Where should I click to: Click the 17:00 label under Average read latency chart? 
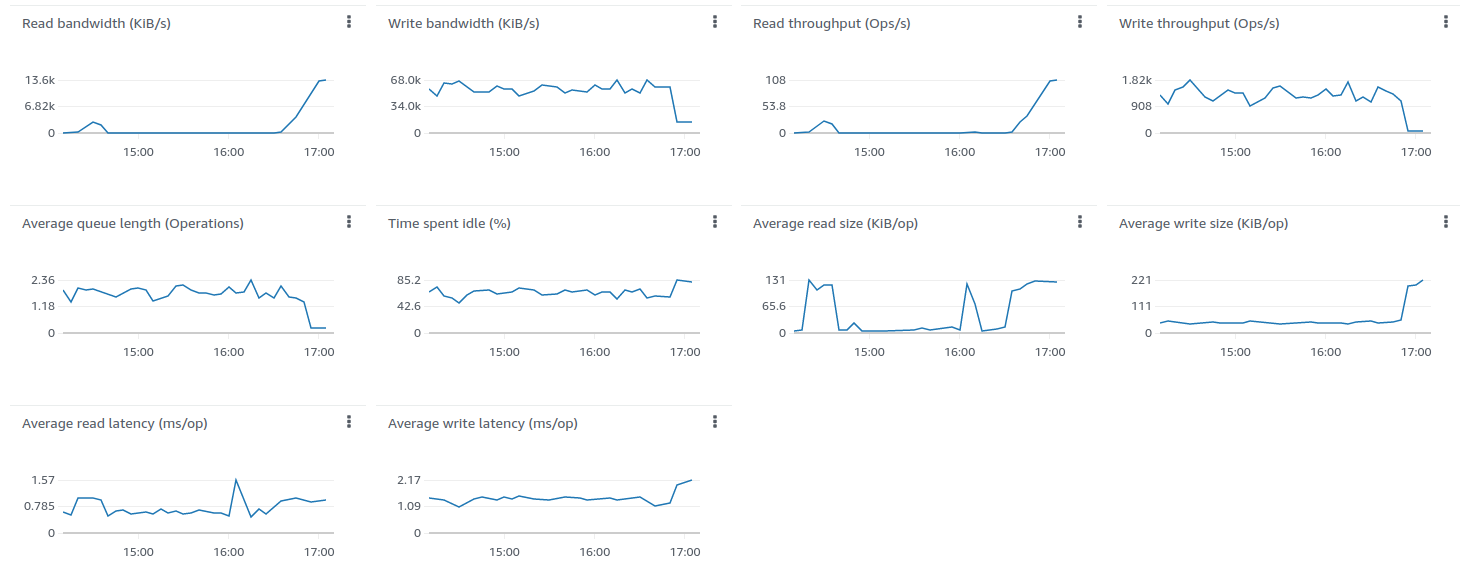319,553
